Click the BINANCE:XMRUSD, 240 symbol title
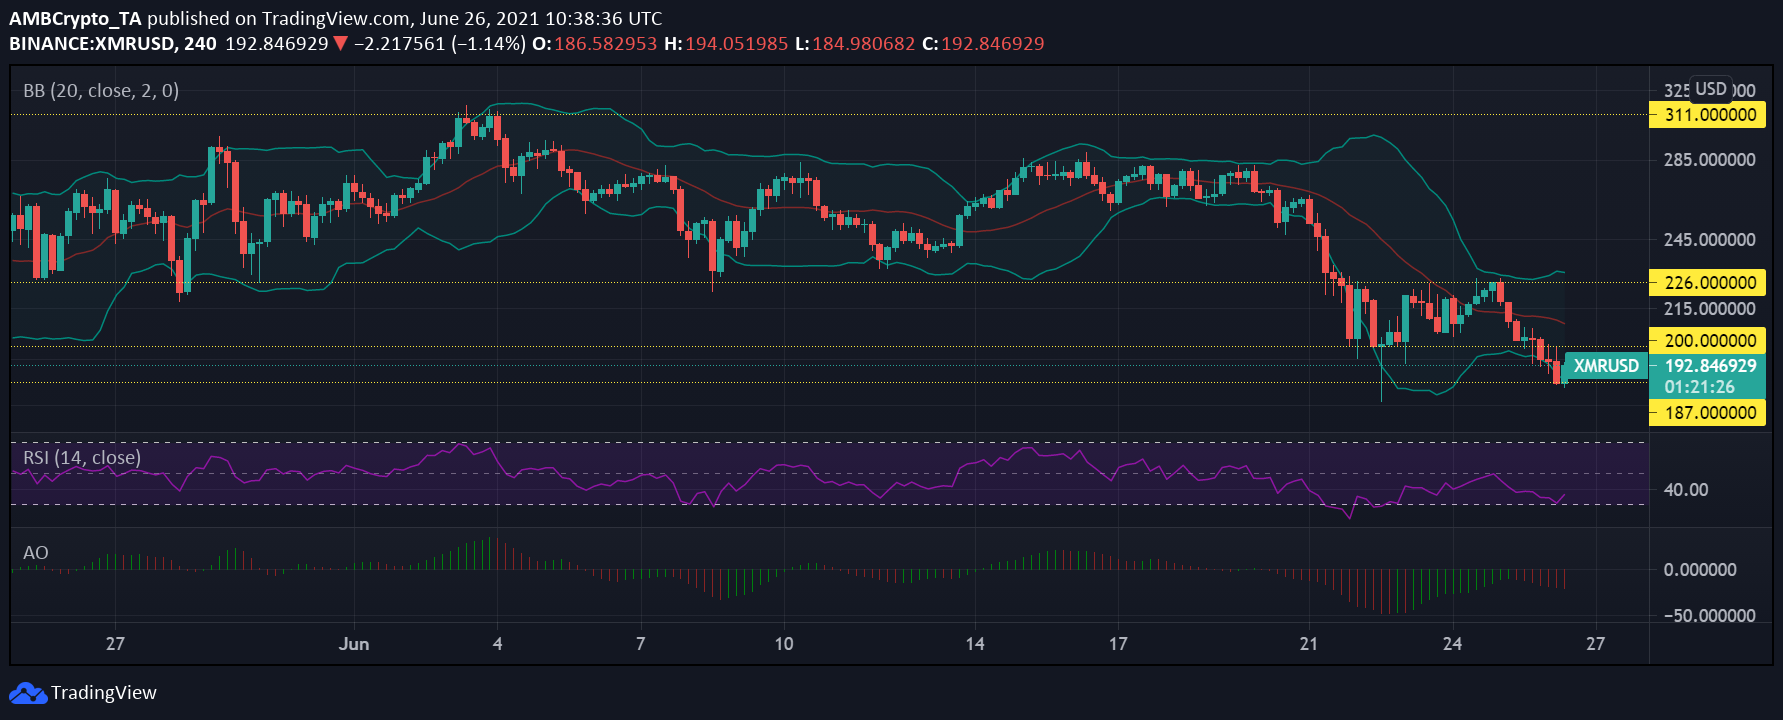This screenshot has width=1783, height=720. point(113,44)
